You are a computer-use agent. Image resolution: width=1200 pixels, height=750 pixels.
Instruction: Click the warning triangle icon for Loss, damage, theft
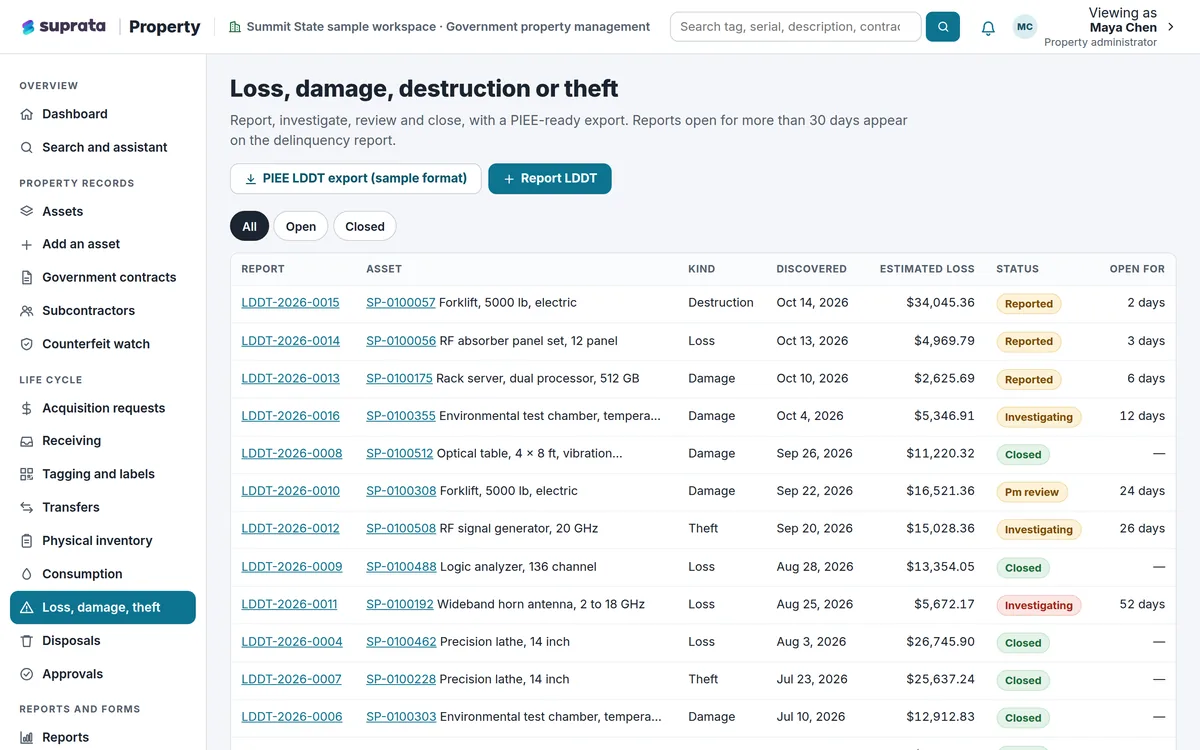27,607
